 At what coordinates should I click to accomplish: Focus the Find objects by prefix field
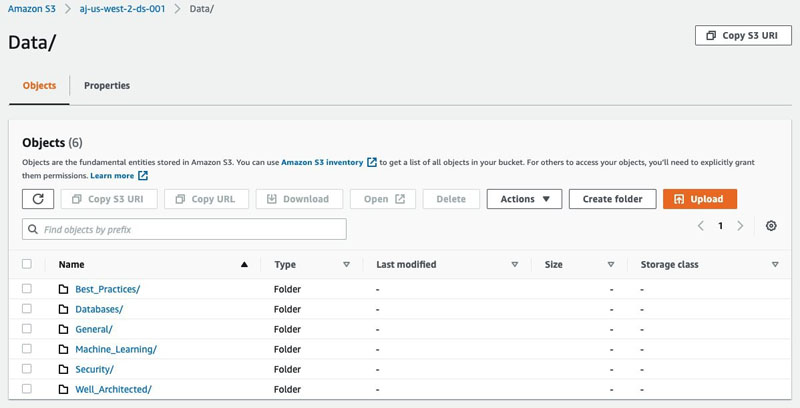184,230
